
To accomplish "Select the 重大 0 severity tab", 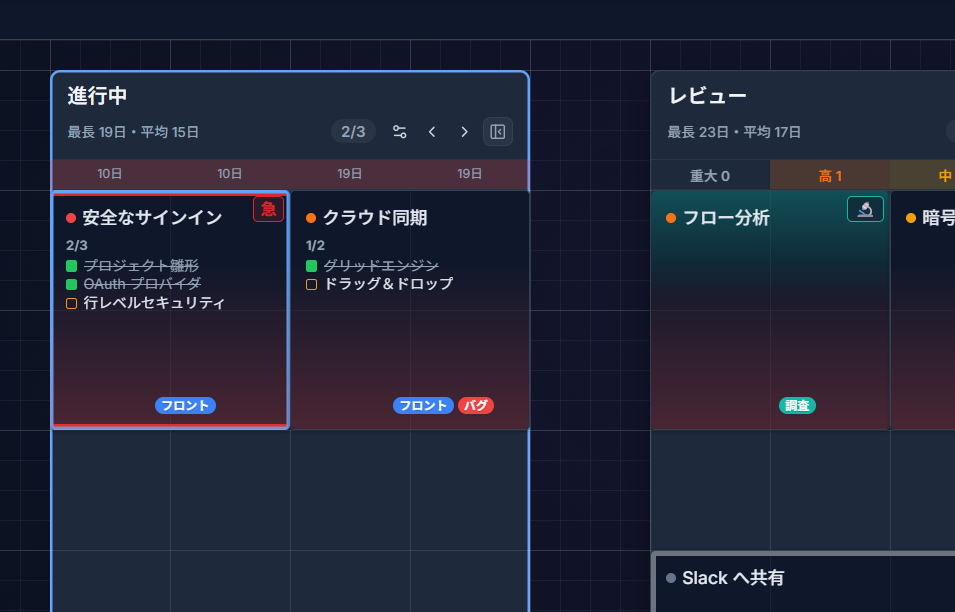I will tap(710, 175).
